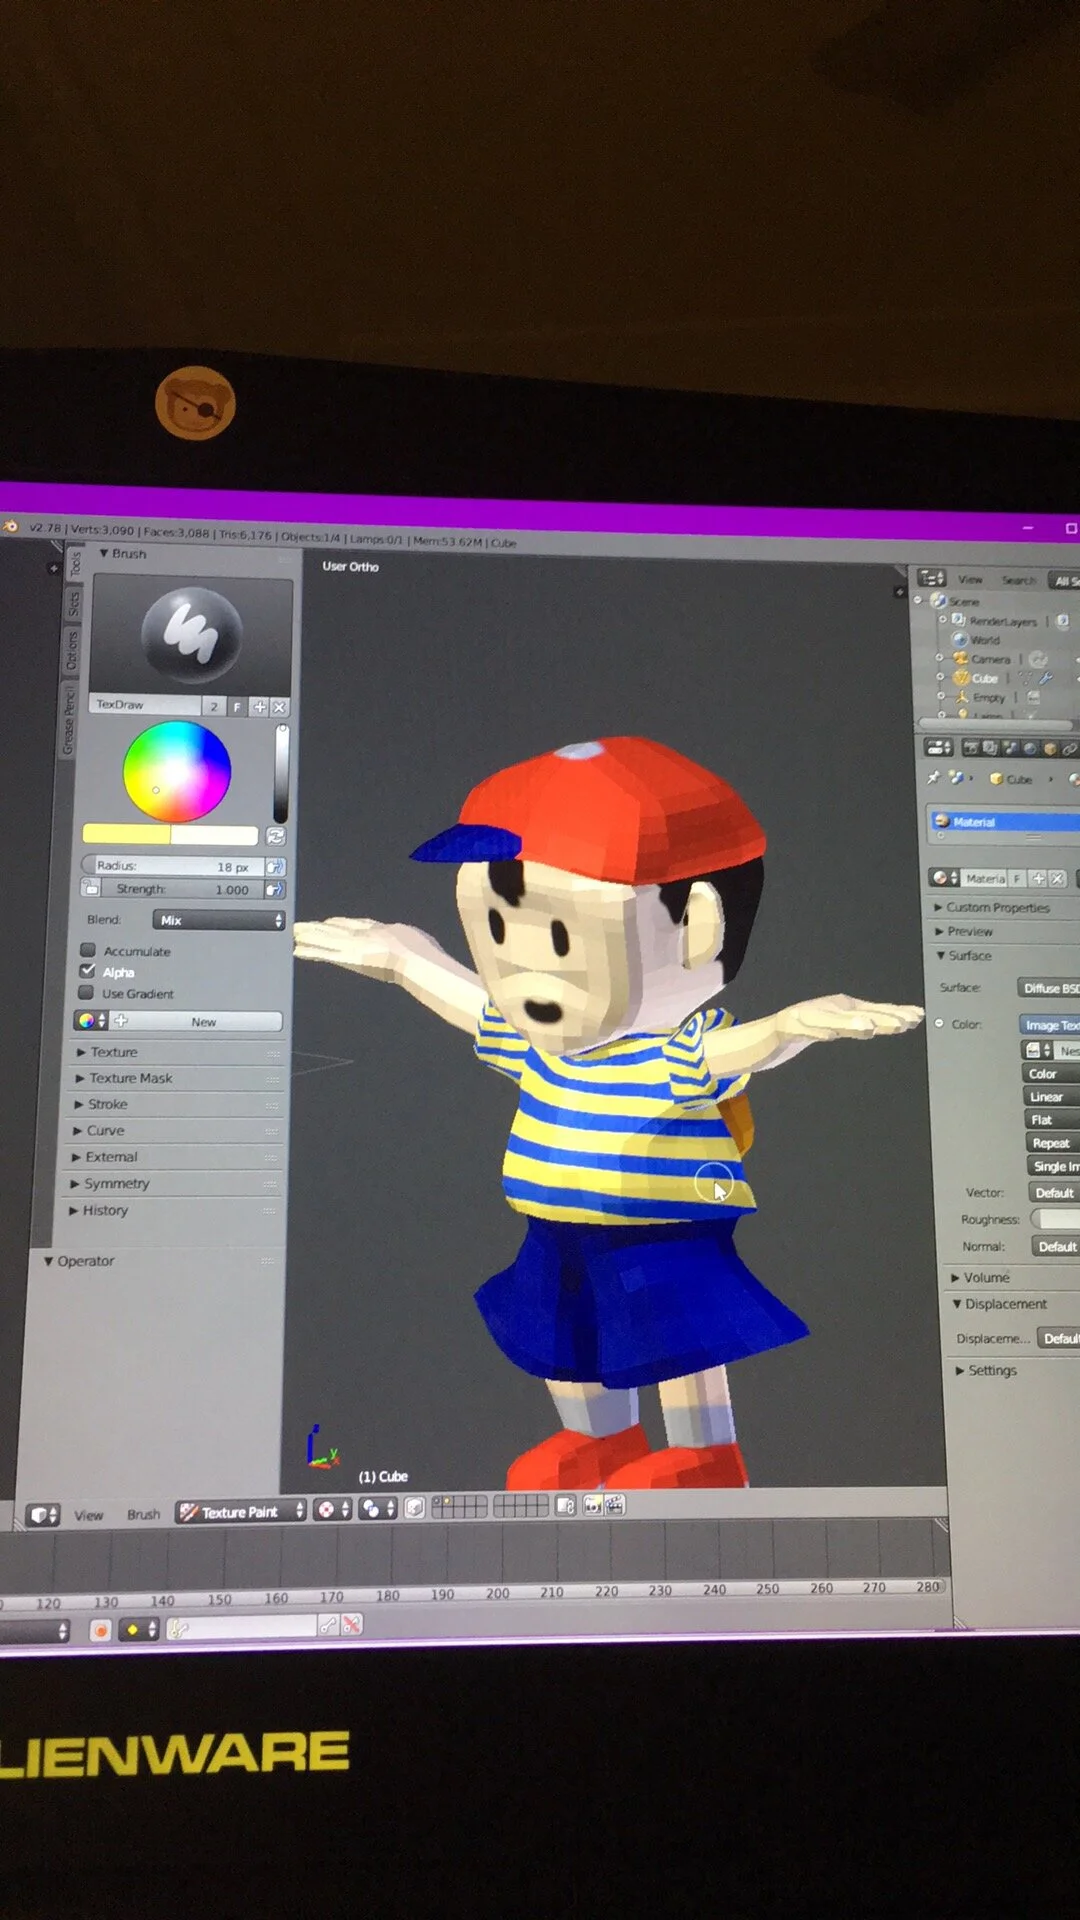Open the viewport shading selector
Image resolution: width=1080 pixels, height=1920 pixels.
pos(333,1509)
